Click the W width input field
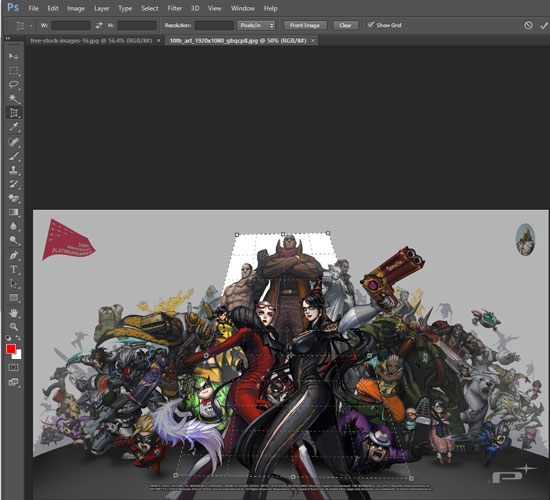The height and width of the screenshot is (500, 550). tap(71, 25)
